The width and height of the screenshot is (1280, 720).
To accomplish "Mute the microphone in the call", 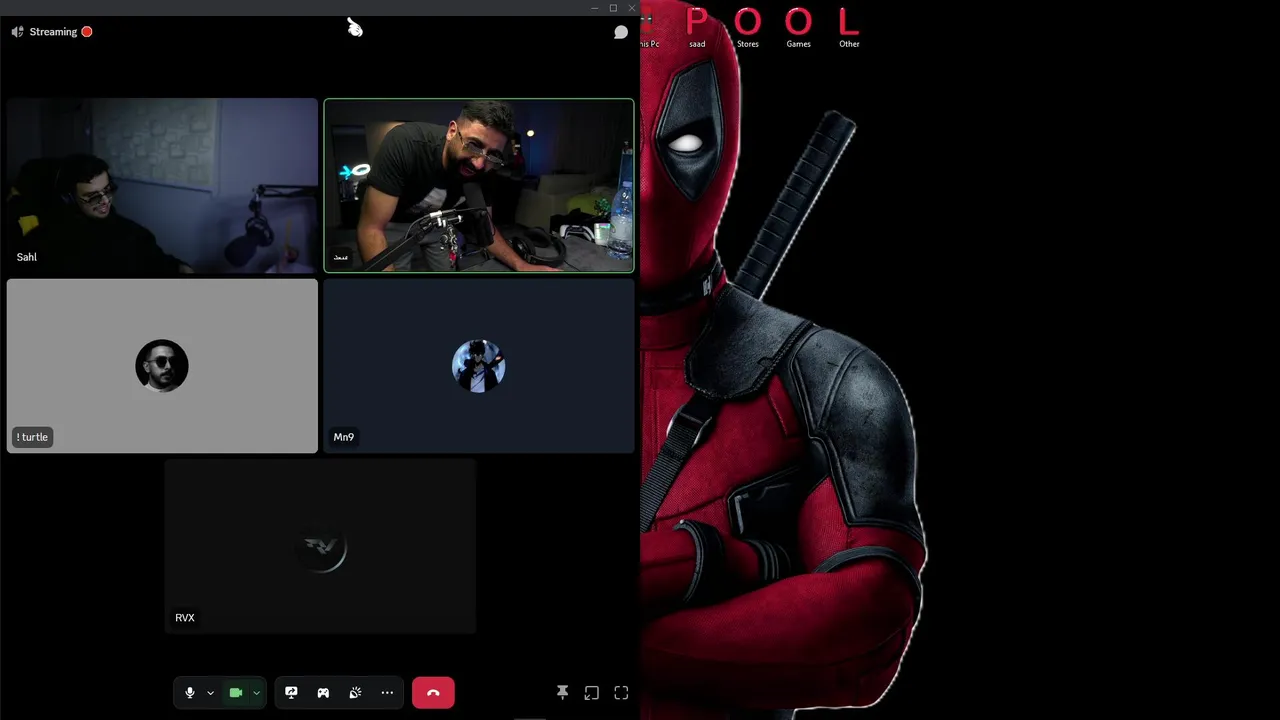I will (189, 693).
